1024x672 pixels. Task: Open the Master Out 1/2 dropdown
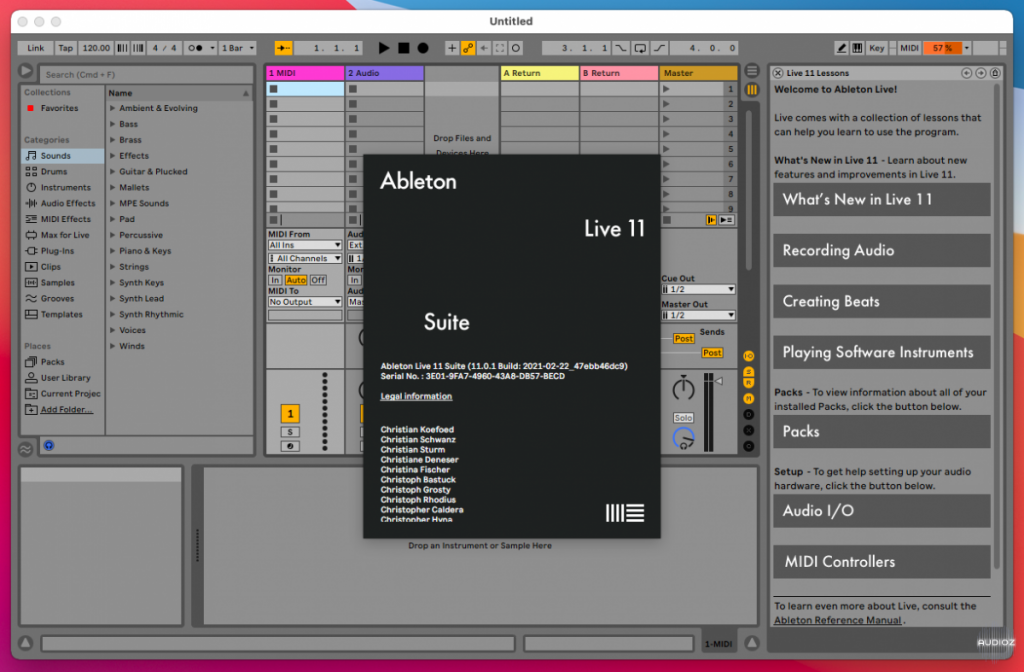pos(698,315)
